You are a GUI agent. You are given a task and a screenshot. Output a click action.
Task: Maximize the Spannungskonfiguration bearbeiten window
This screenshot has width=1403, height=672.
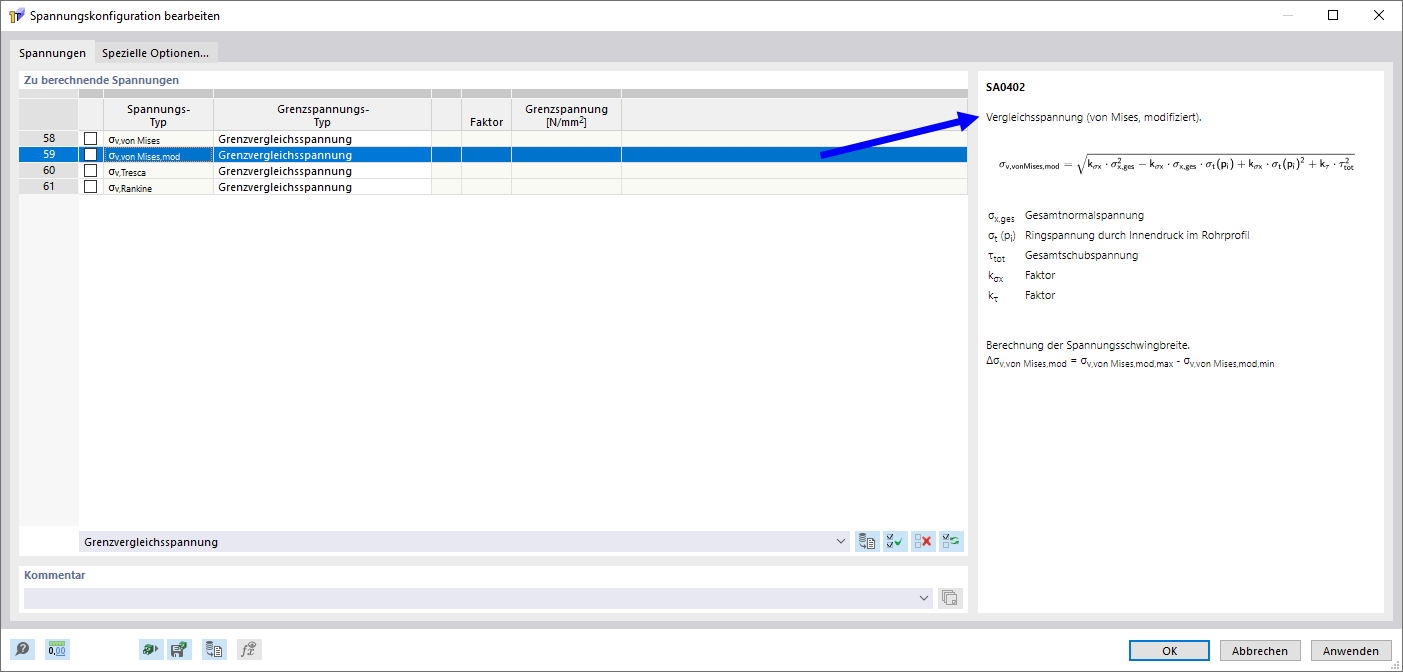pos(1333,15)
